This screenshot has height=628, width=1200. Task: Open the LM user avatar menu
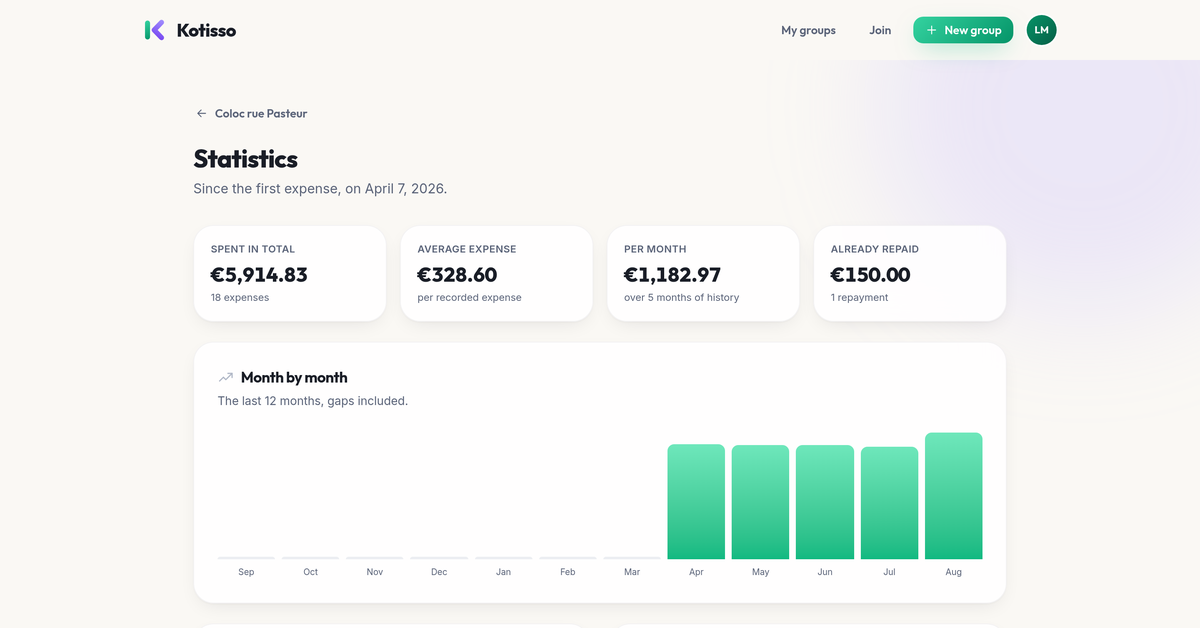[x=1041, y=30]
